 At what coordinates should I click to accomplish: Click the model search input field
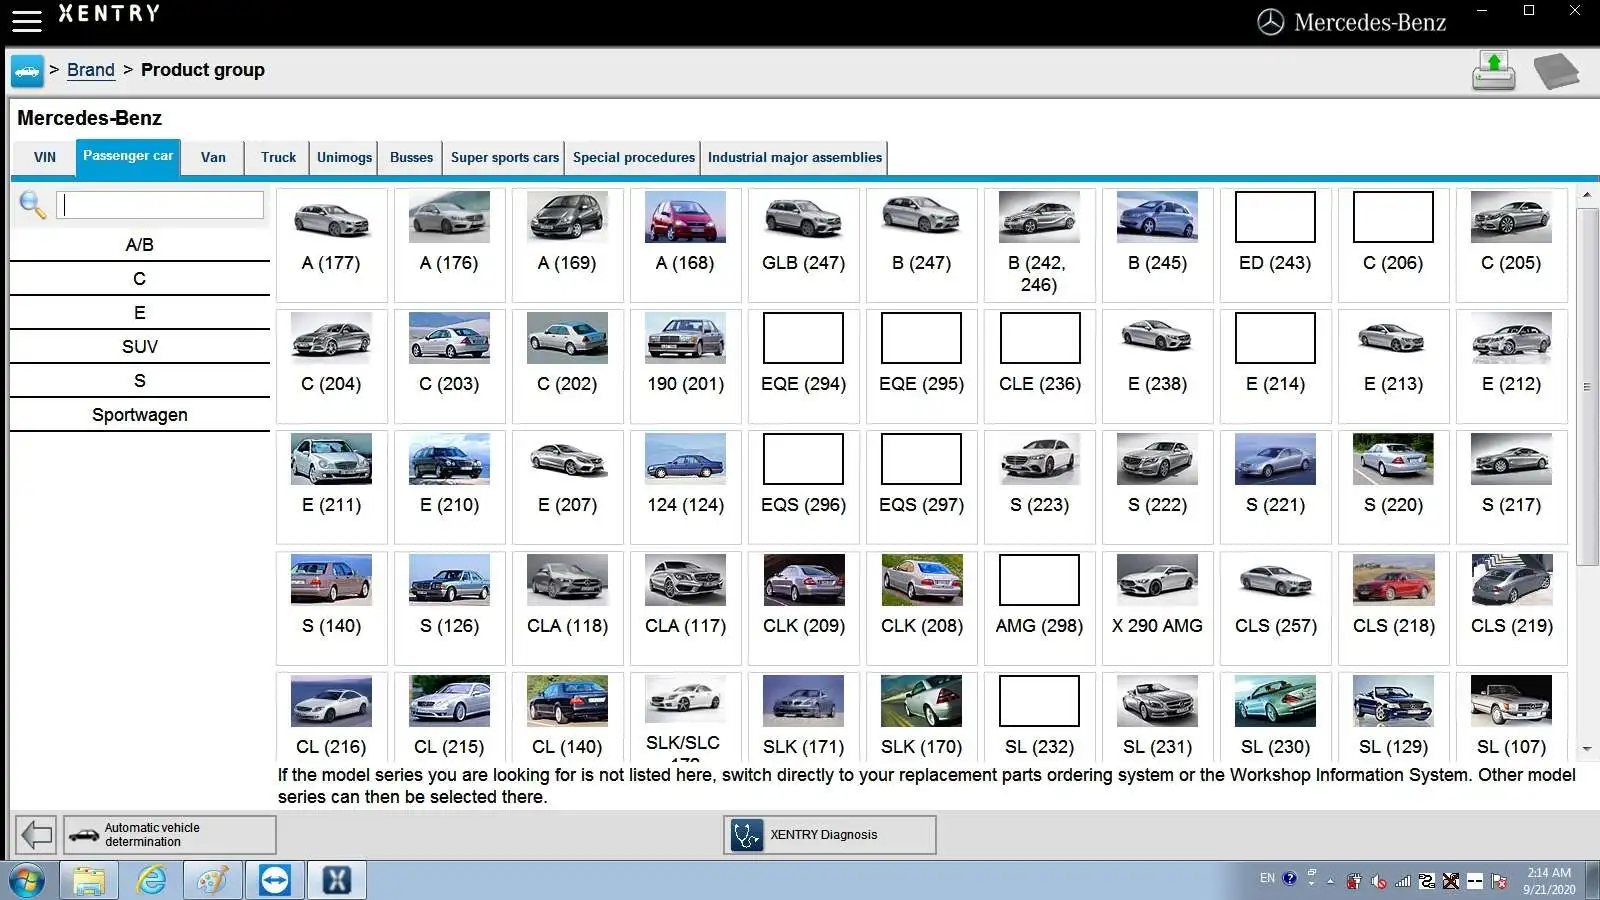(x=160, y=205)
